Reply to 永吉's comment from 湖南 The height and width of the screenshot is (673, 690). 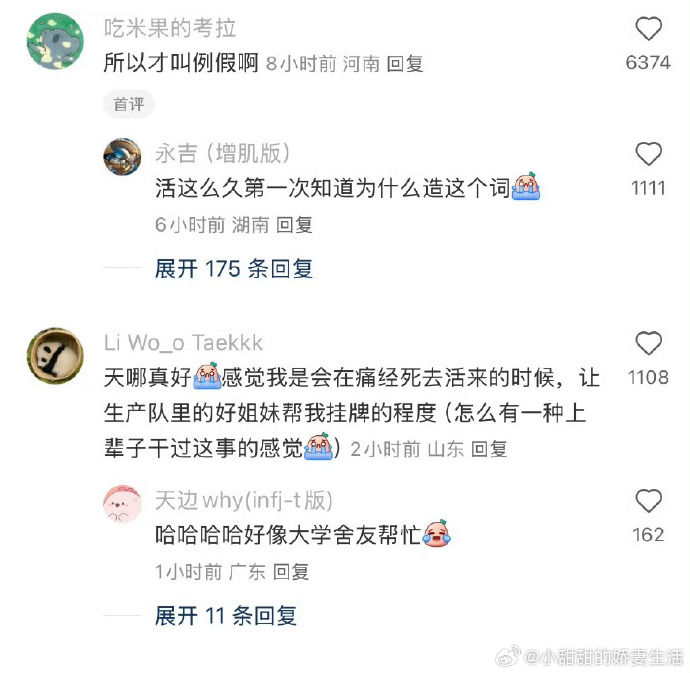point(294,225)
